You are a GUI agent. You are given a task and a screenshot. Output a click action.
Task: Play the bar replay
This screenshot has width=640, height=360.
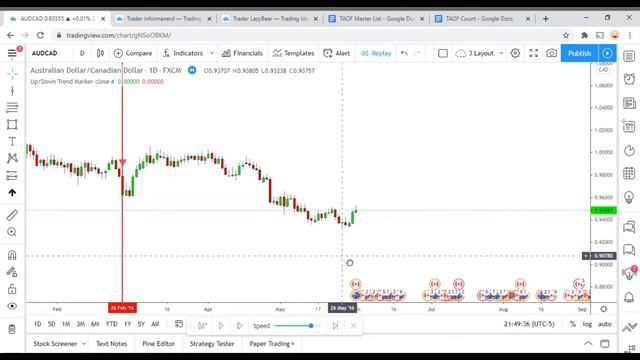tap(221, 326)
